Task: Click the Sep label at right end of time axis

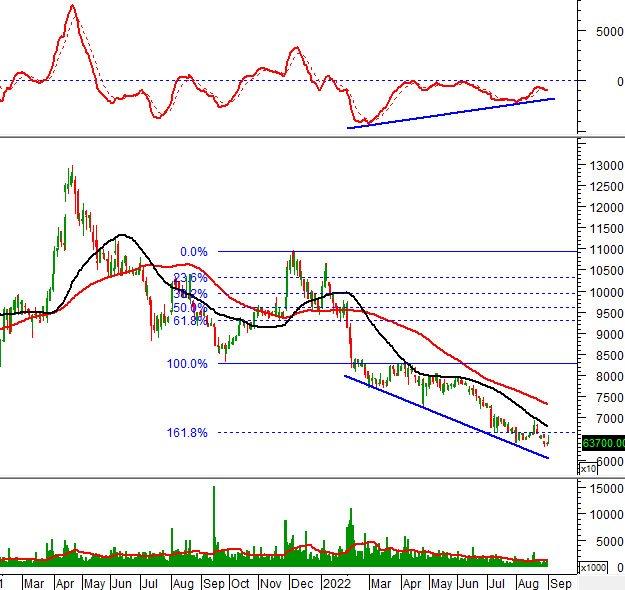Action: [561, 582]
